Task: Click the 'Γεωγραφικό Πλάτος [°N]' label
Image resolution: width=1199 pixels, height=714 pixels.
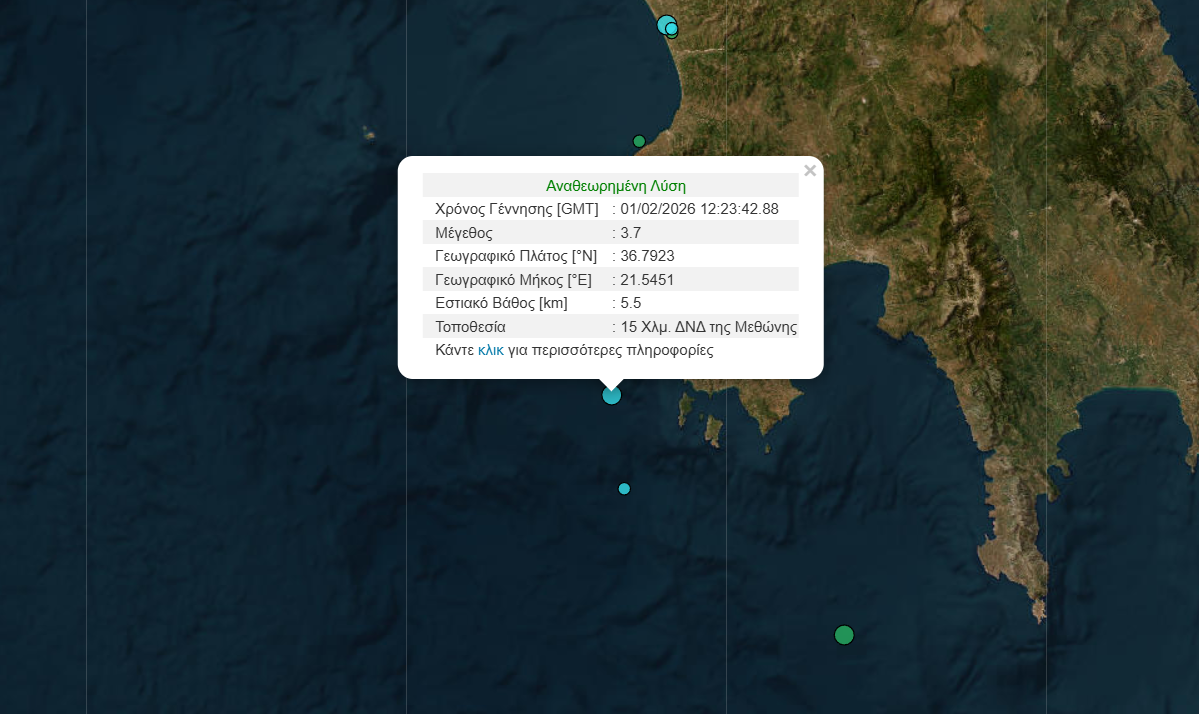Action: (515, 256)
